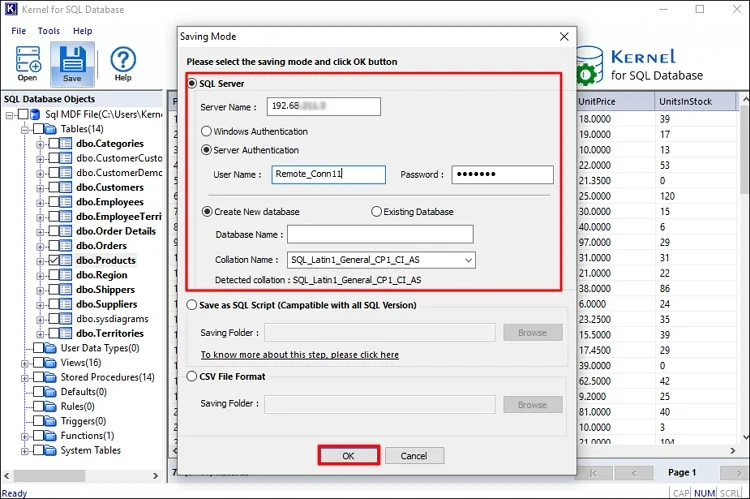Click the data grid vertical scrollbar thumb

(745, 149)
